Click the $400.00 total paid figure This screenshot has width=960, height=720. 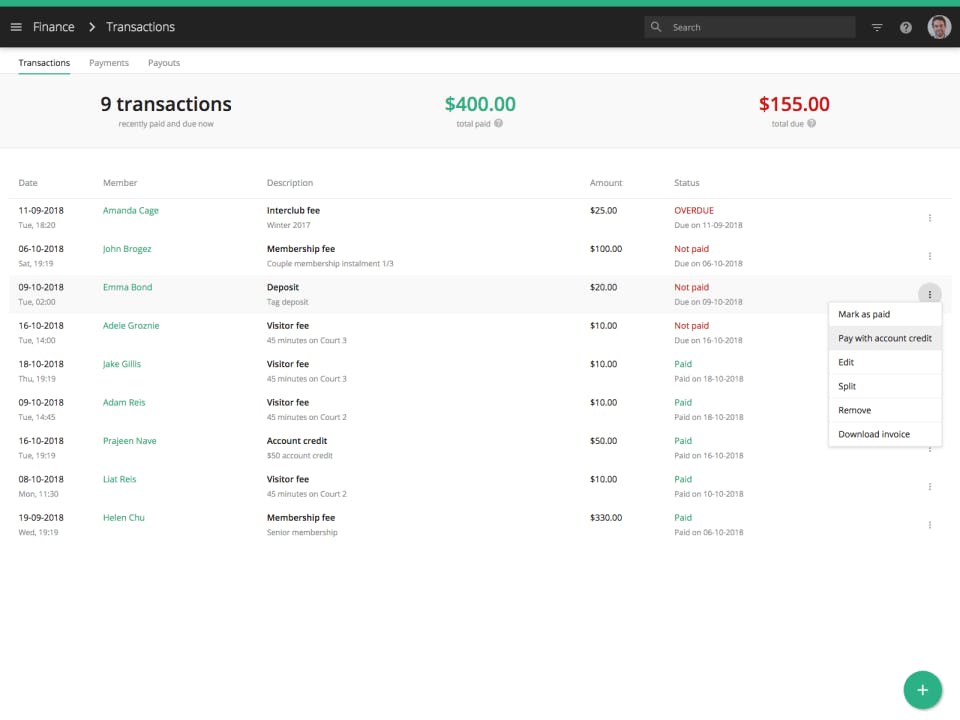pyautogui.click(x=480, y=104)
